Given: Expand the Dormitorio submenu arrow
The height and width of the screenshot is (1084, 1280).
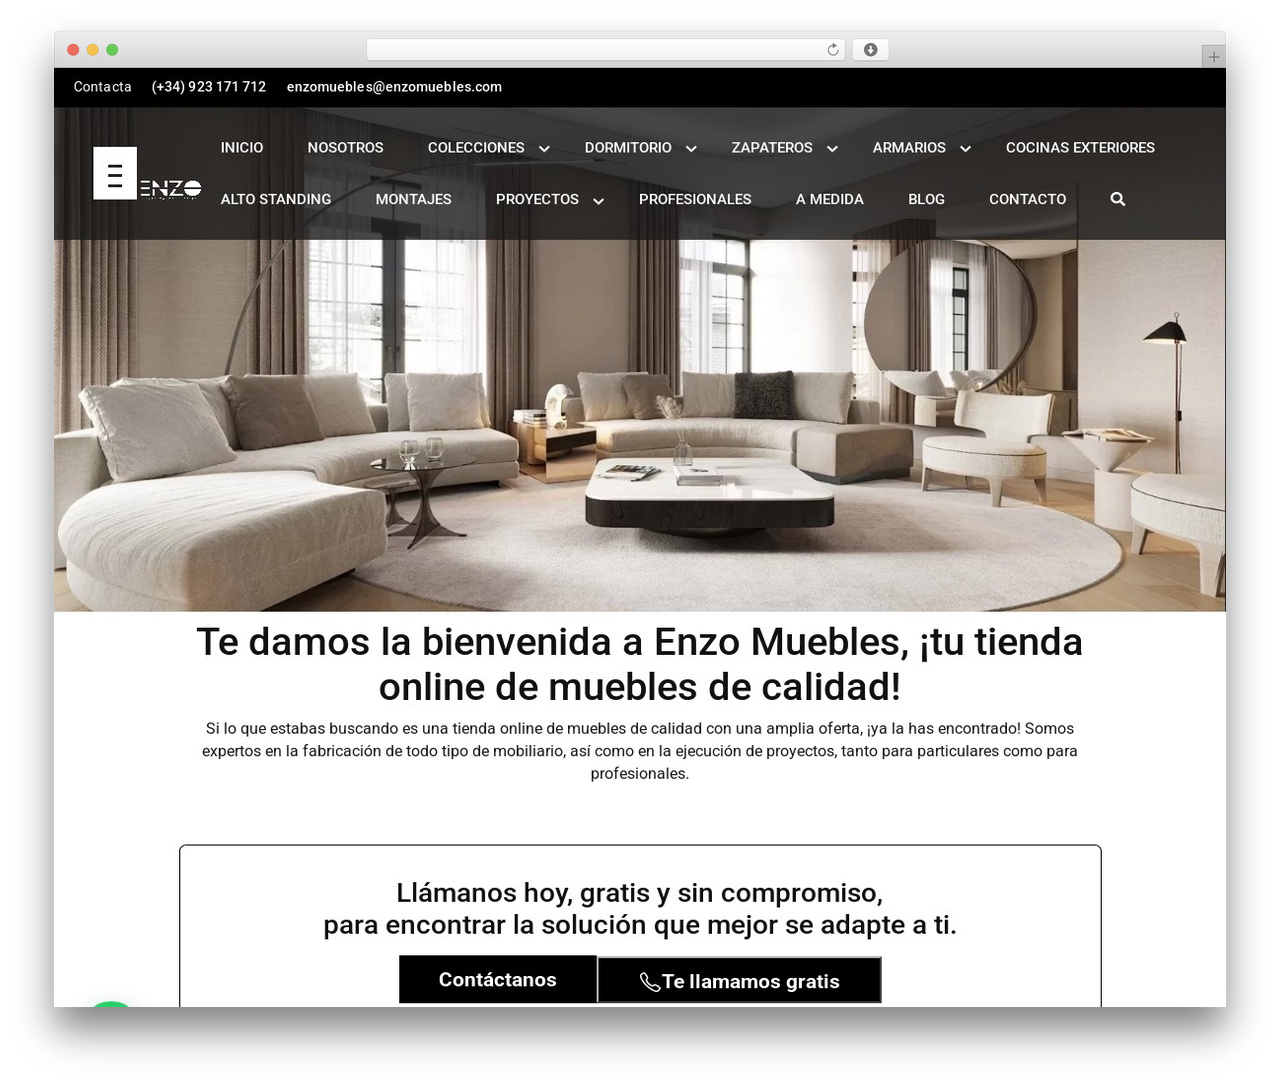Looking at the screenshot, I should point(691,148).
